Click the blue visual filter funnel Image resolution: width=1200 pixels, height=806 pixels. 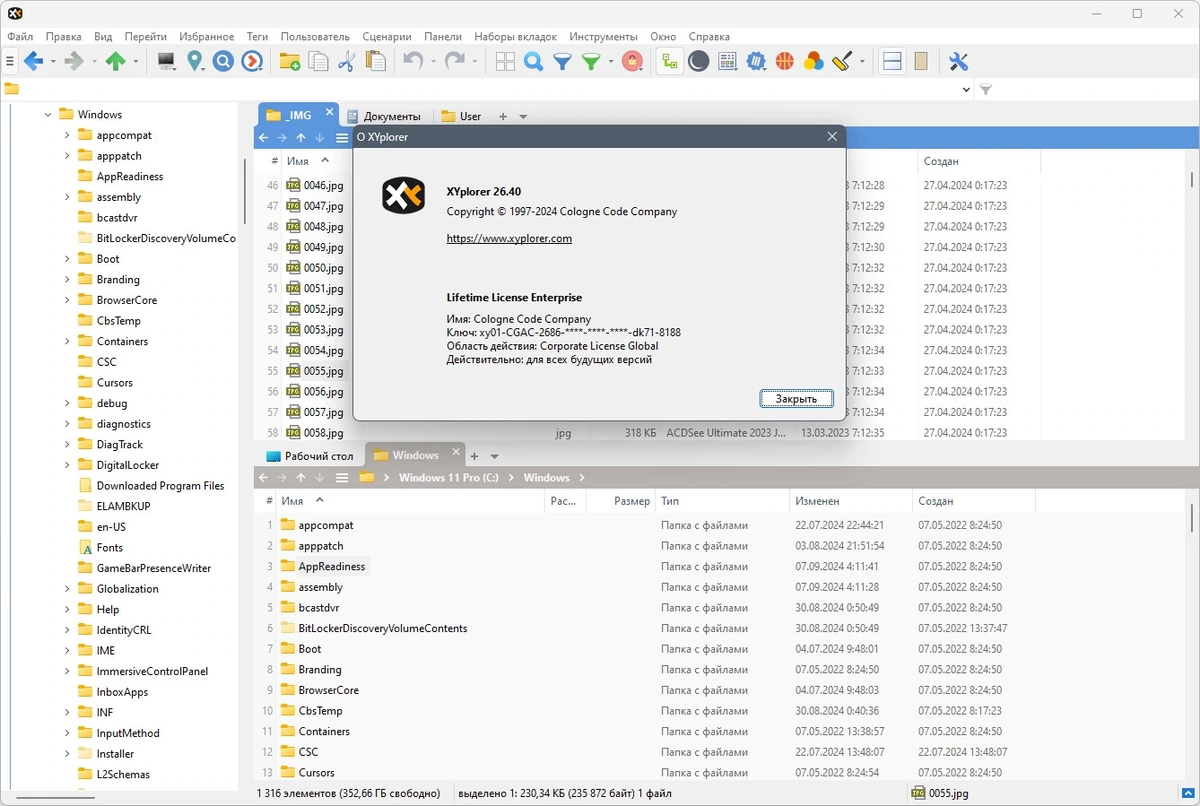(563, 62)
